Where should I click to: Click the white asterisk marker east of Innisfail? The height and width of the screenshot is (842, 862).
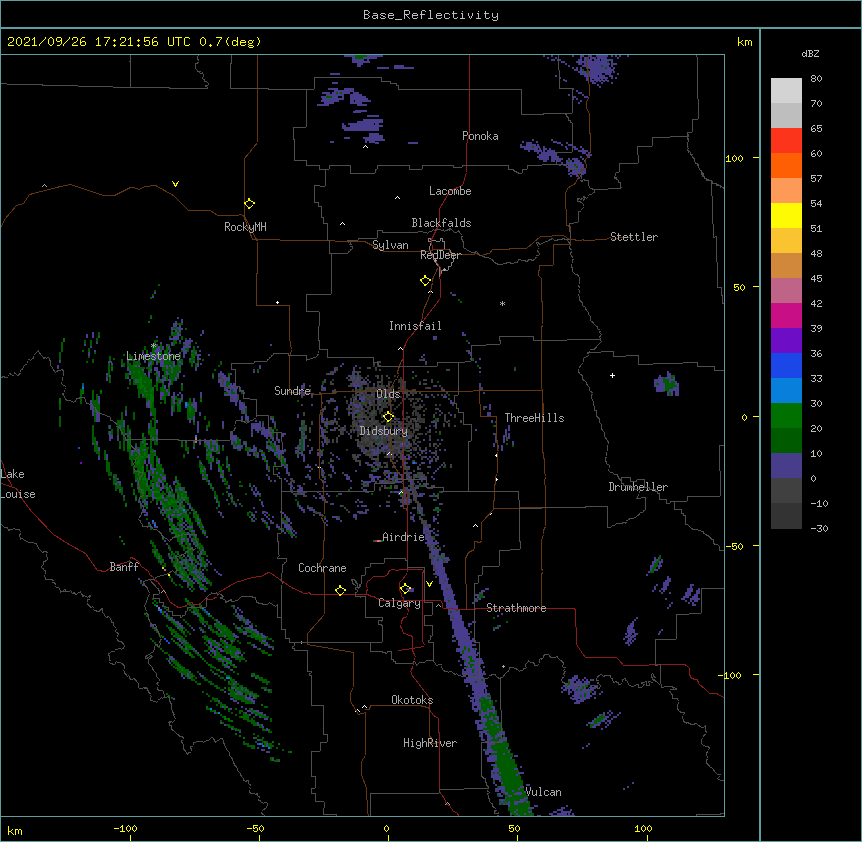pos(502,303)
